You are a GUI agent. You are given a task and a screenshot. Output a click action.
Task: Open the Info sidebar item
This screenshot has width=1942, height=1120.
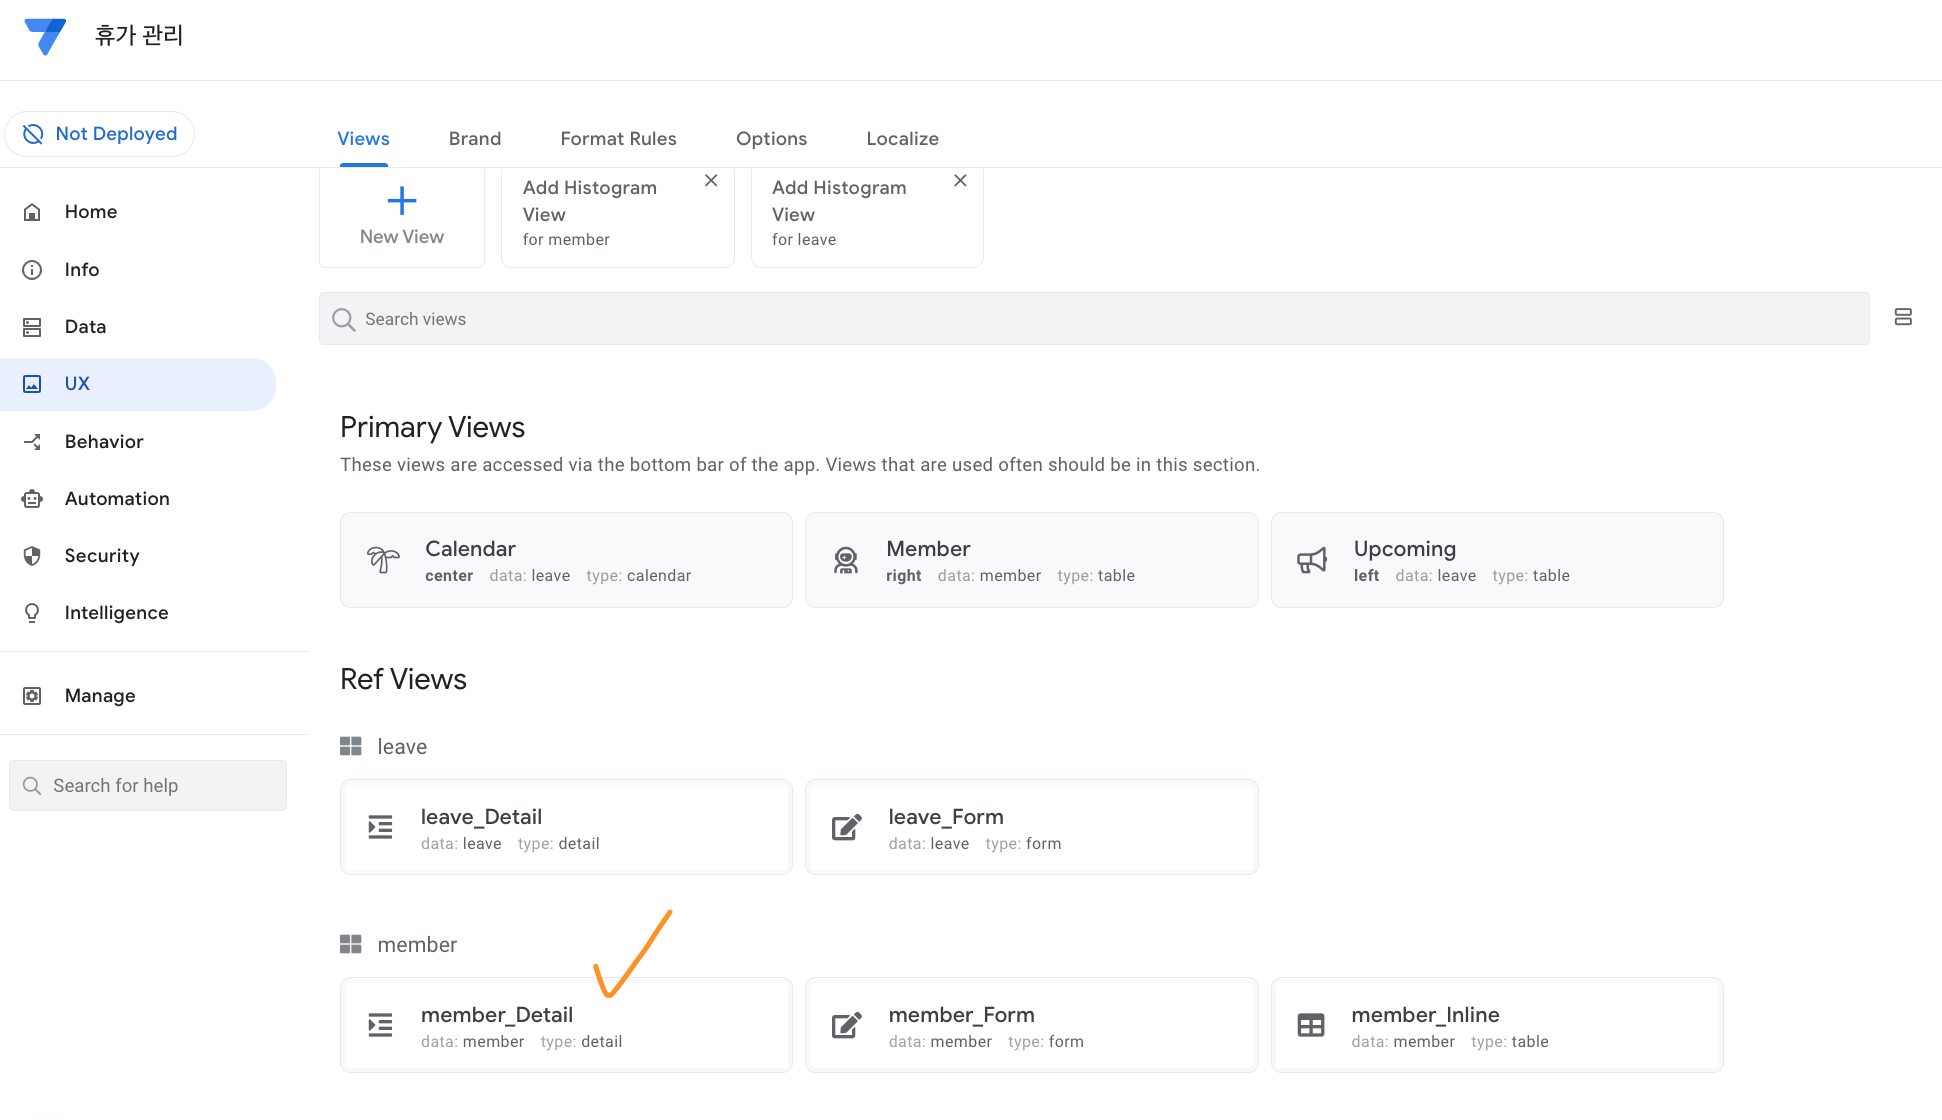(x=81, y=269)
